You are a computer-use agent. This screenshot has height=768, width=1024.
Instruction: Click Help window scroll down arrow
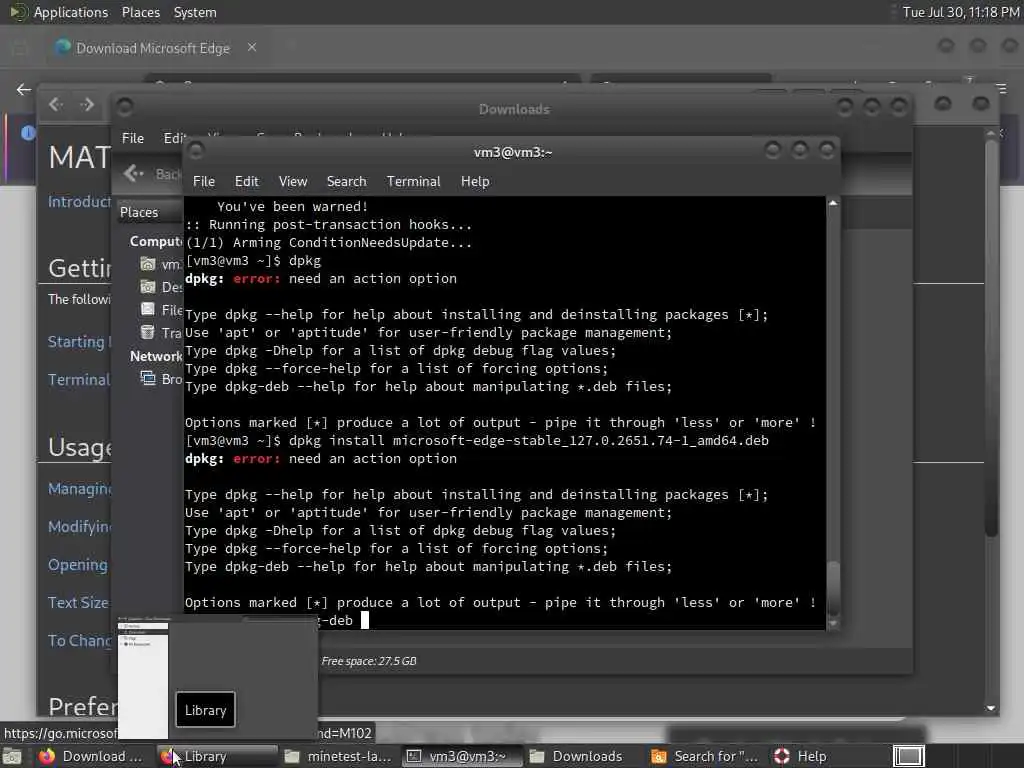[991, 708]
